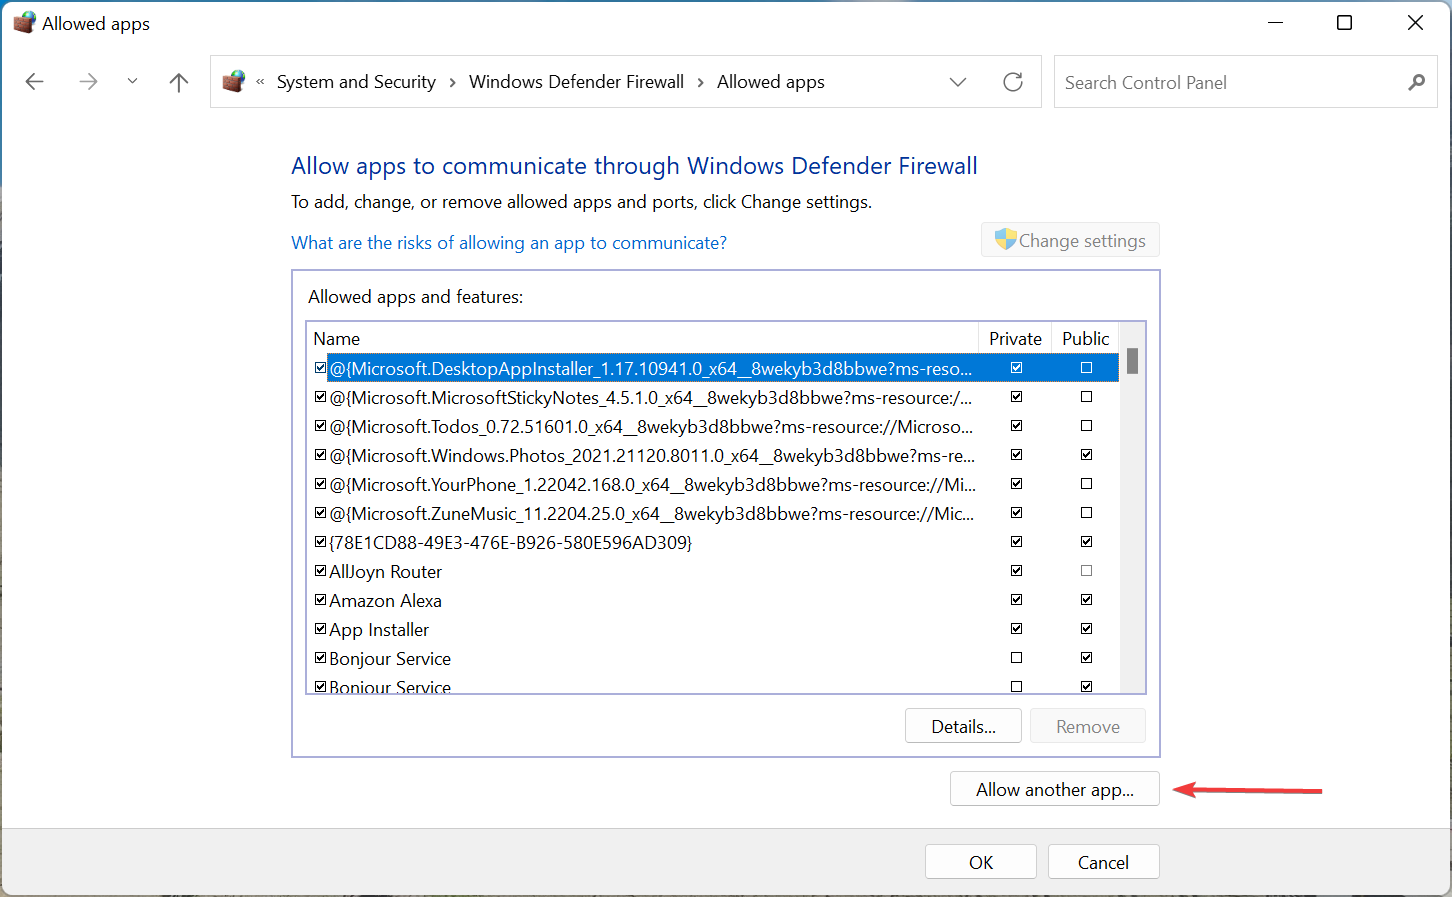Click the Allowed apps breadcrumb

tap(770, 82)
